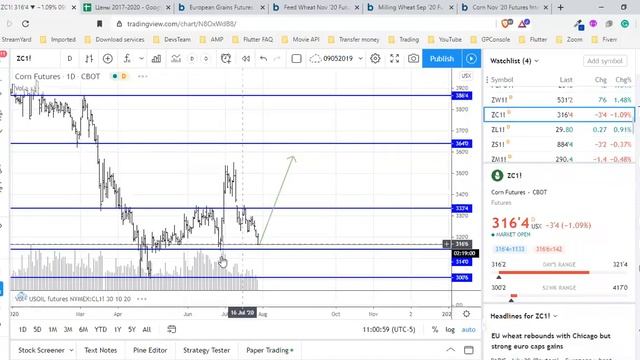Open the time axis settings gear icon

point(466,313)
